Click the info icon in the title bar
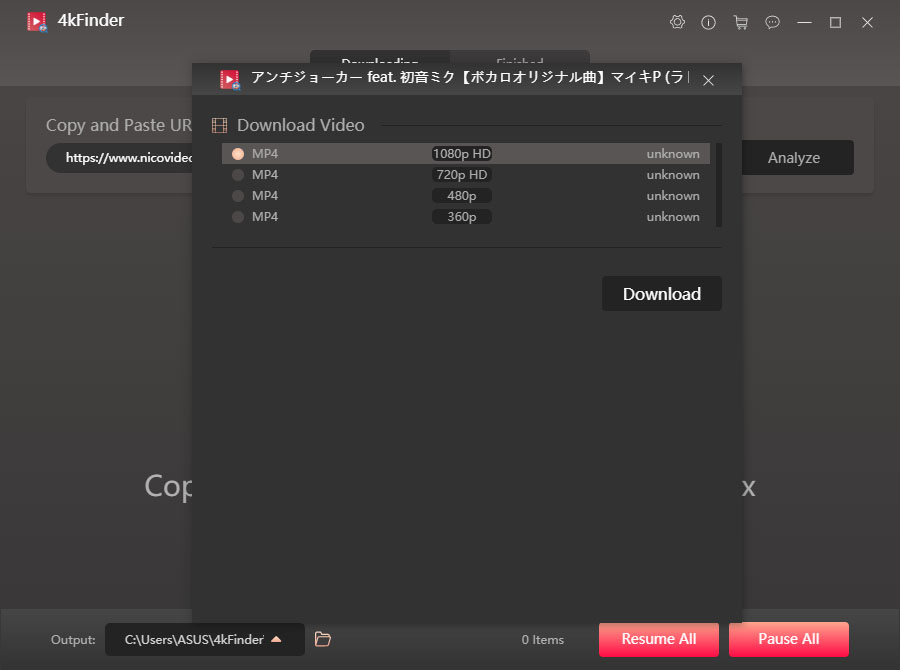 point(709,21)
